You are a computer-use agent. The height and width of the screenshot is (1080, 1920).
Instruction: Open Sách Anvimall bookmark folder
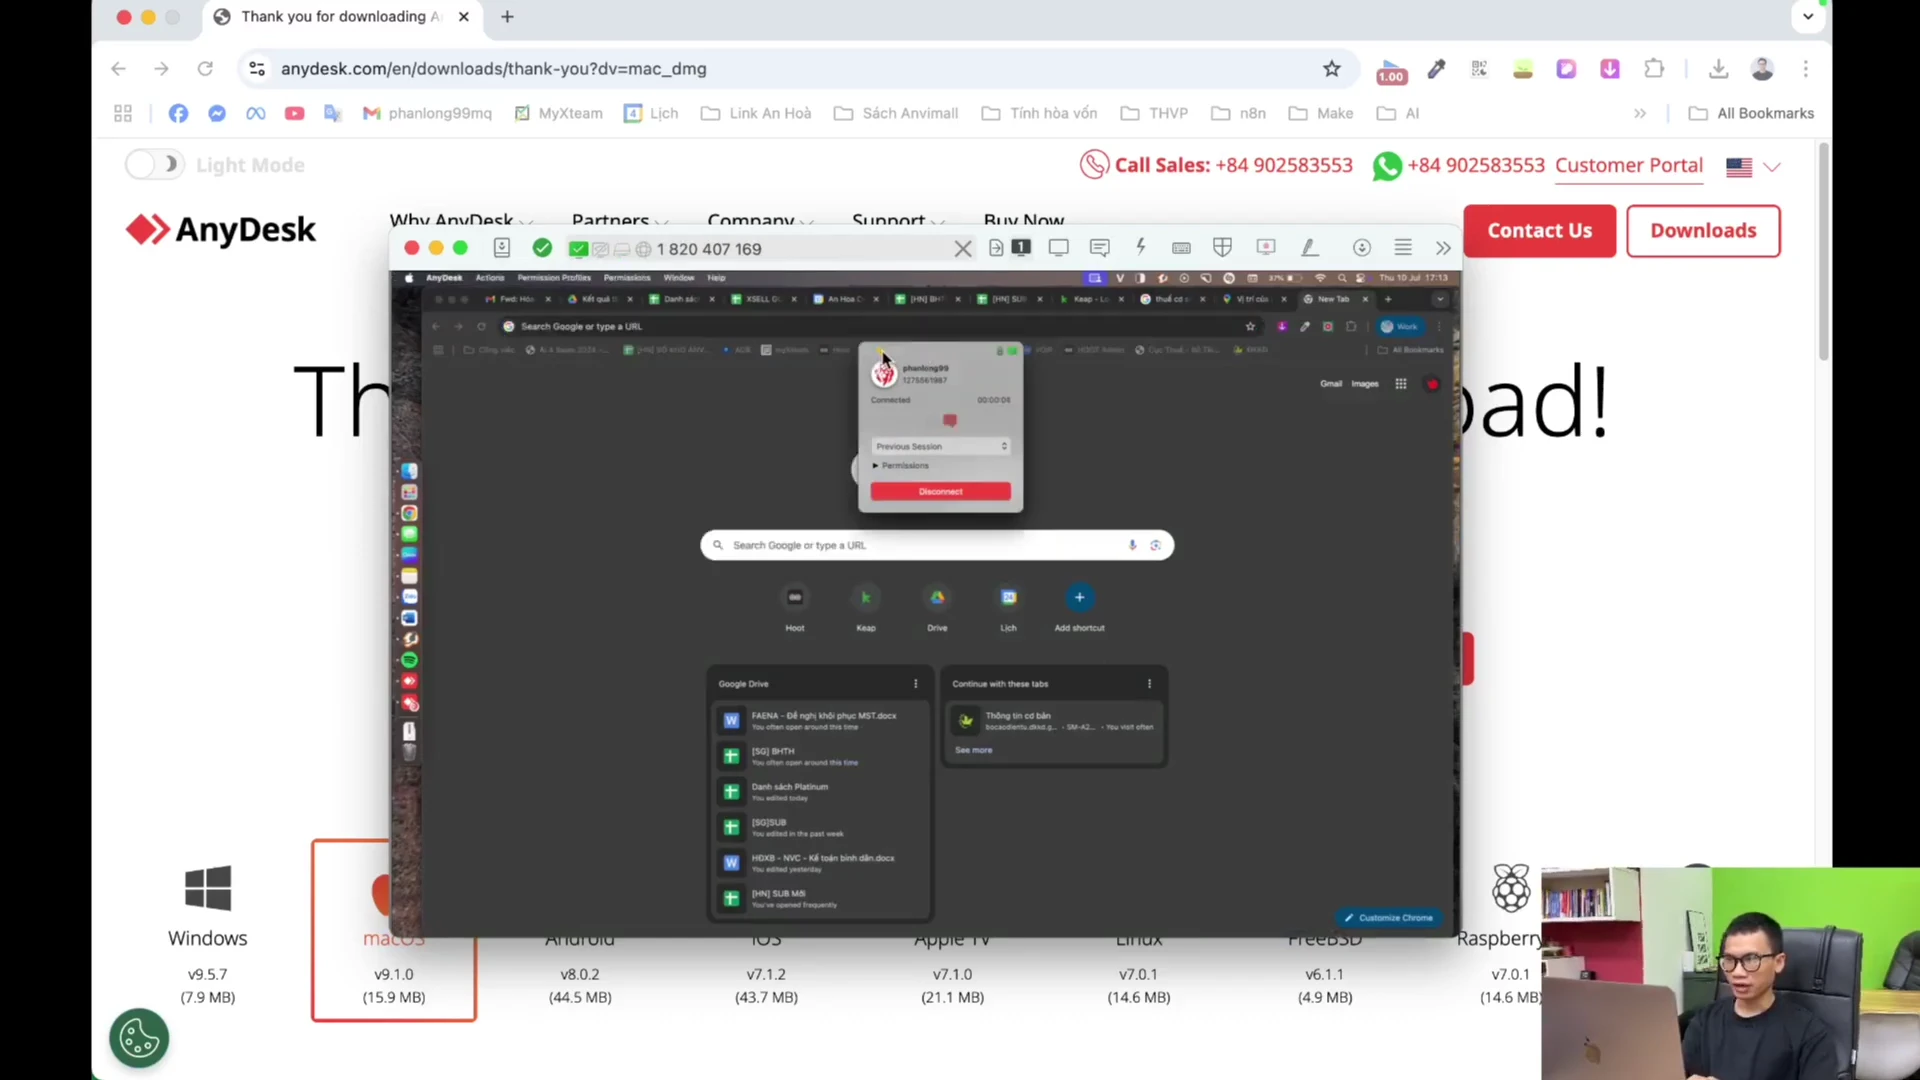pyautogui.click(x=896, y=114)
